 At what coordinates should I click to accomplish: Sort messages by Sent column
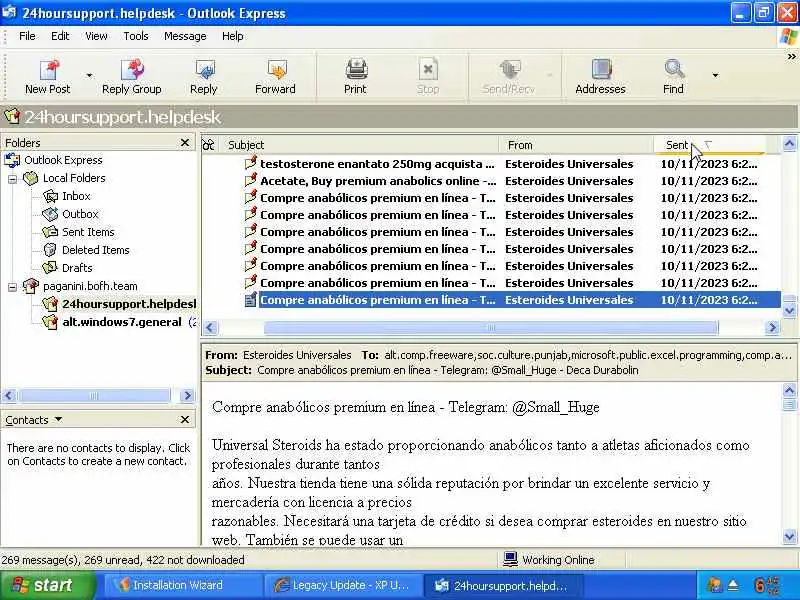(710, 145)
